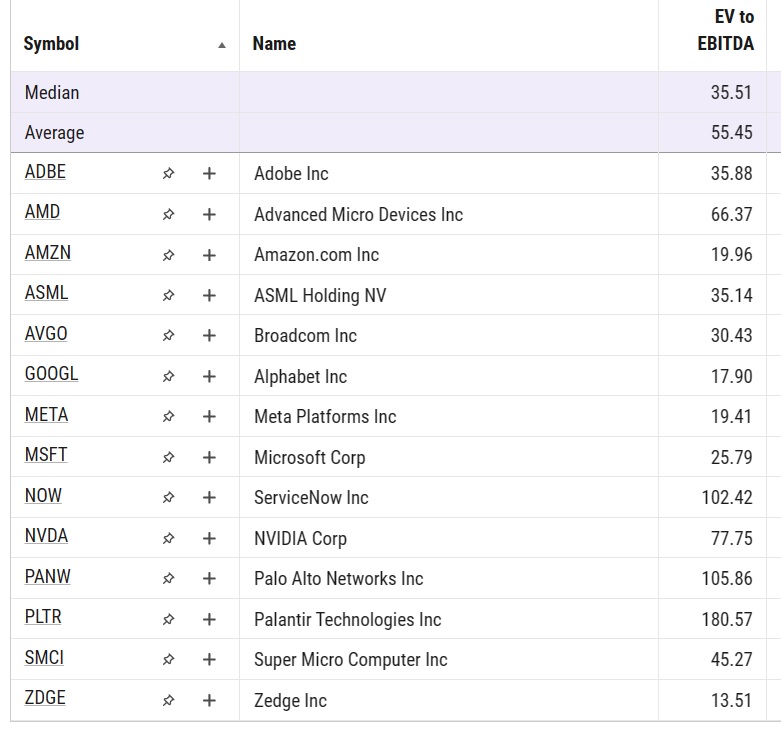781x735 pixels.
Task: Pin the NOW row
Action: tap(168, 497)
